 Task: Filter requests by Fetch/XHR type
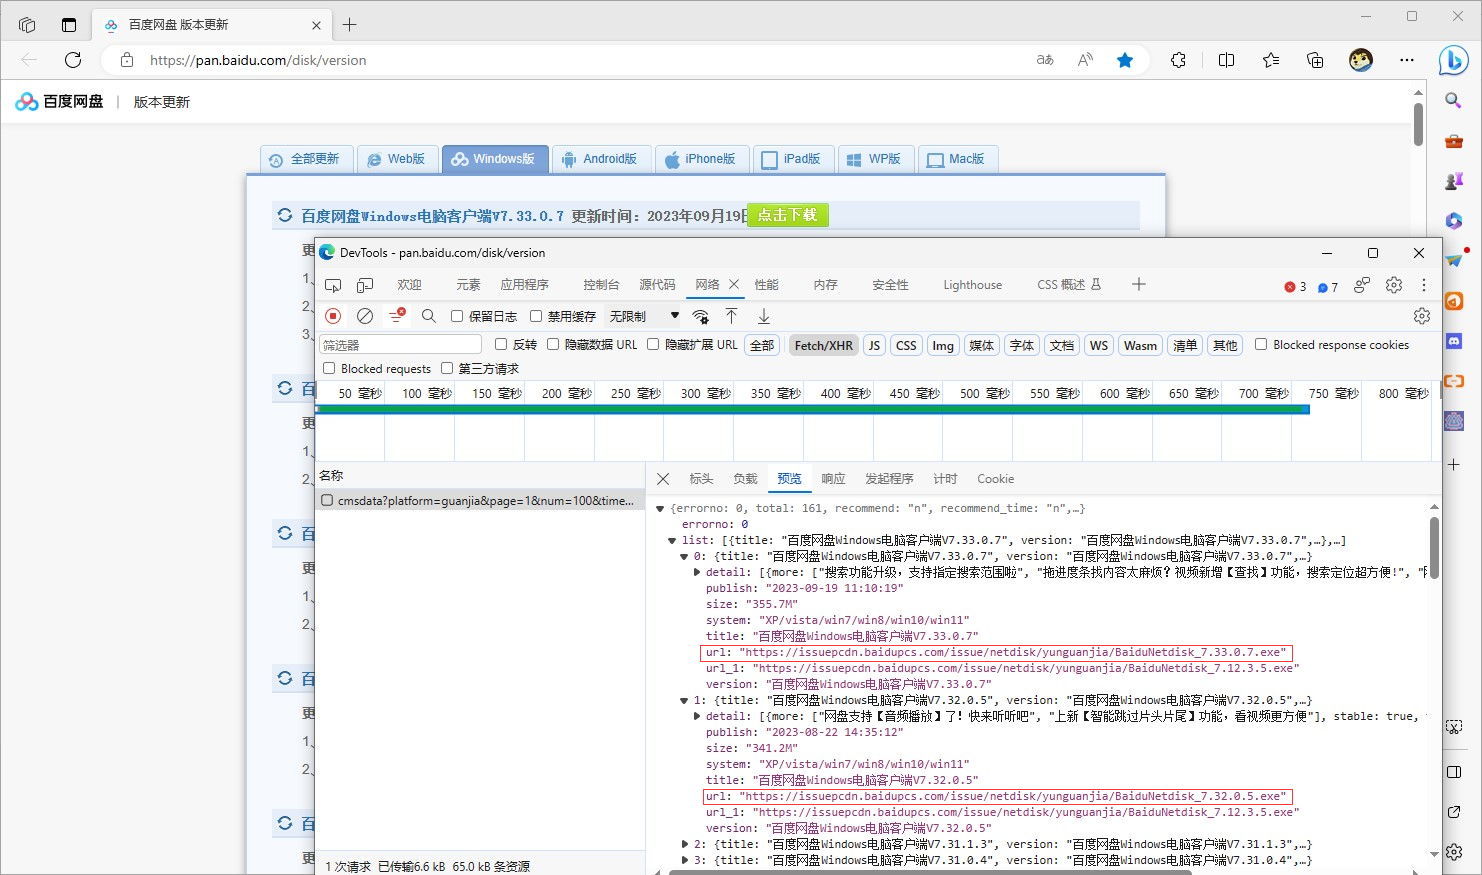[824, 345]
